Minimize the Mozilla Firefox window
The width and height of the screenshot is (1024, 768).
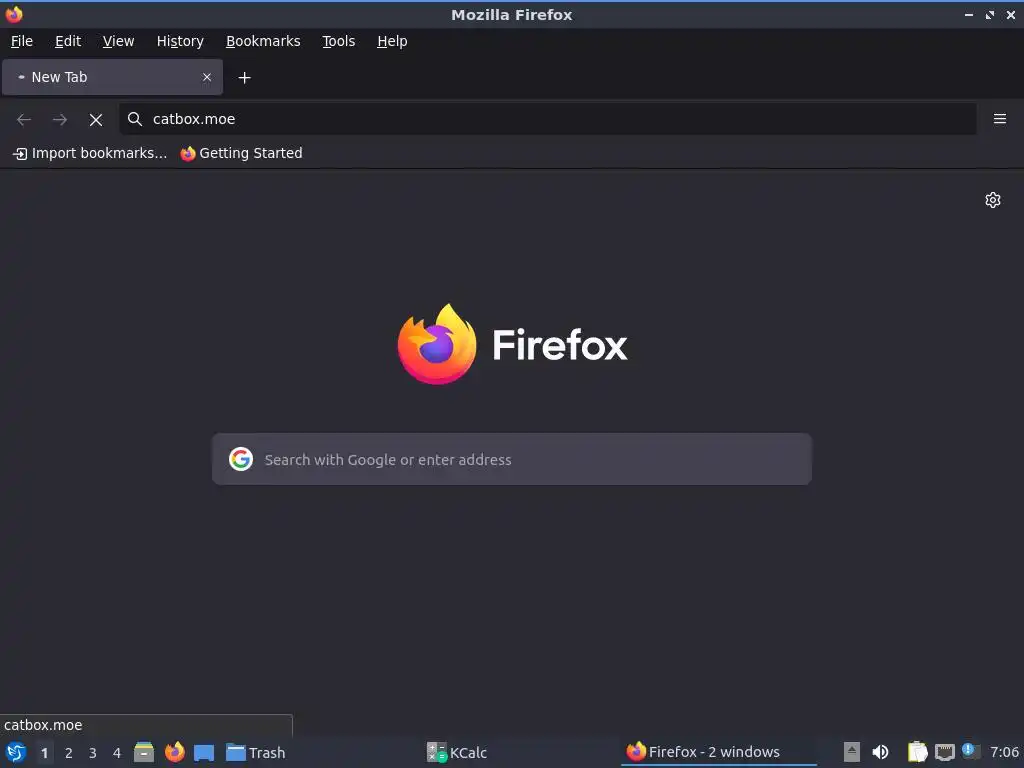(x=969, y=14)
